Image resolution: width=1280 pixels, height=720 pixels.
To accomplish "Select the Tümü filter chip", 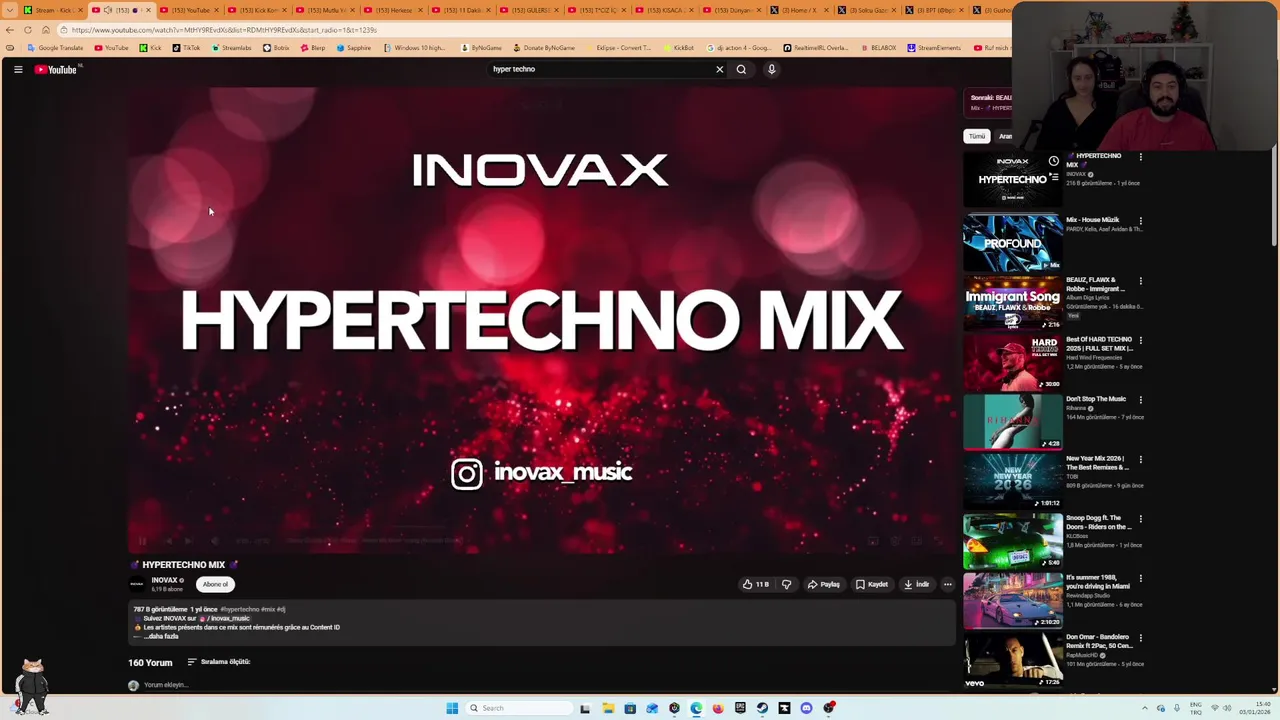I will [976, 136].
